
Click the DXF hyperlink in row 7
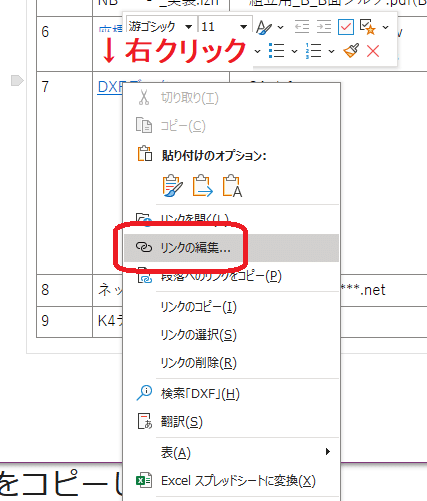110,87
